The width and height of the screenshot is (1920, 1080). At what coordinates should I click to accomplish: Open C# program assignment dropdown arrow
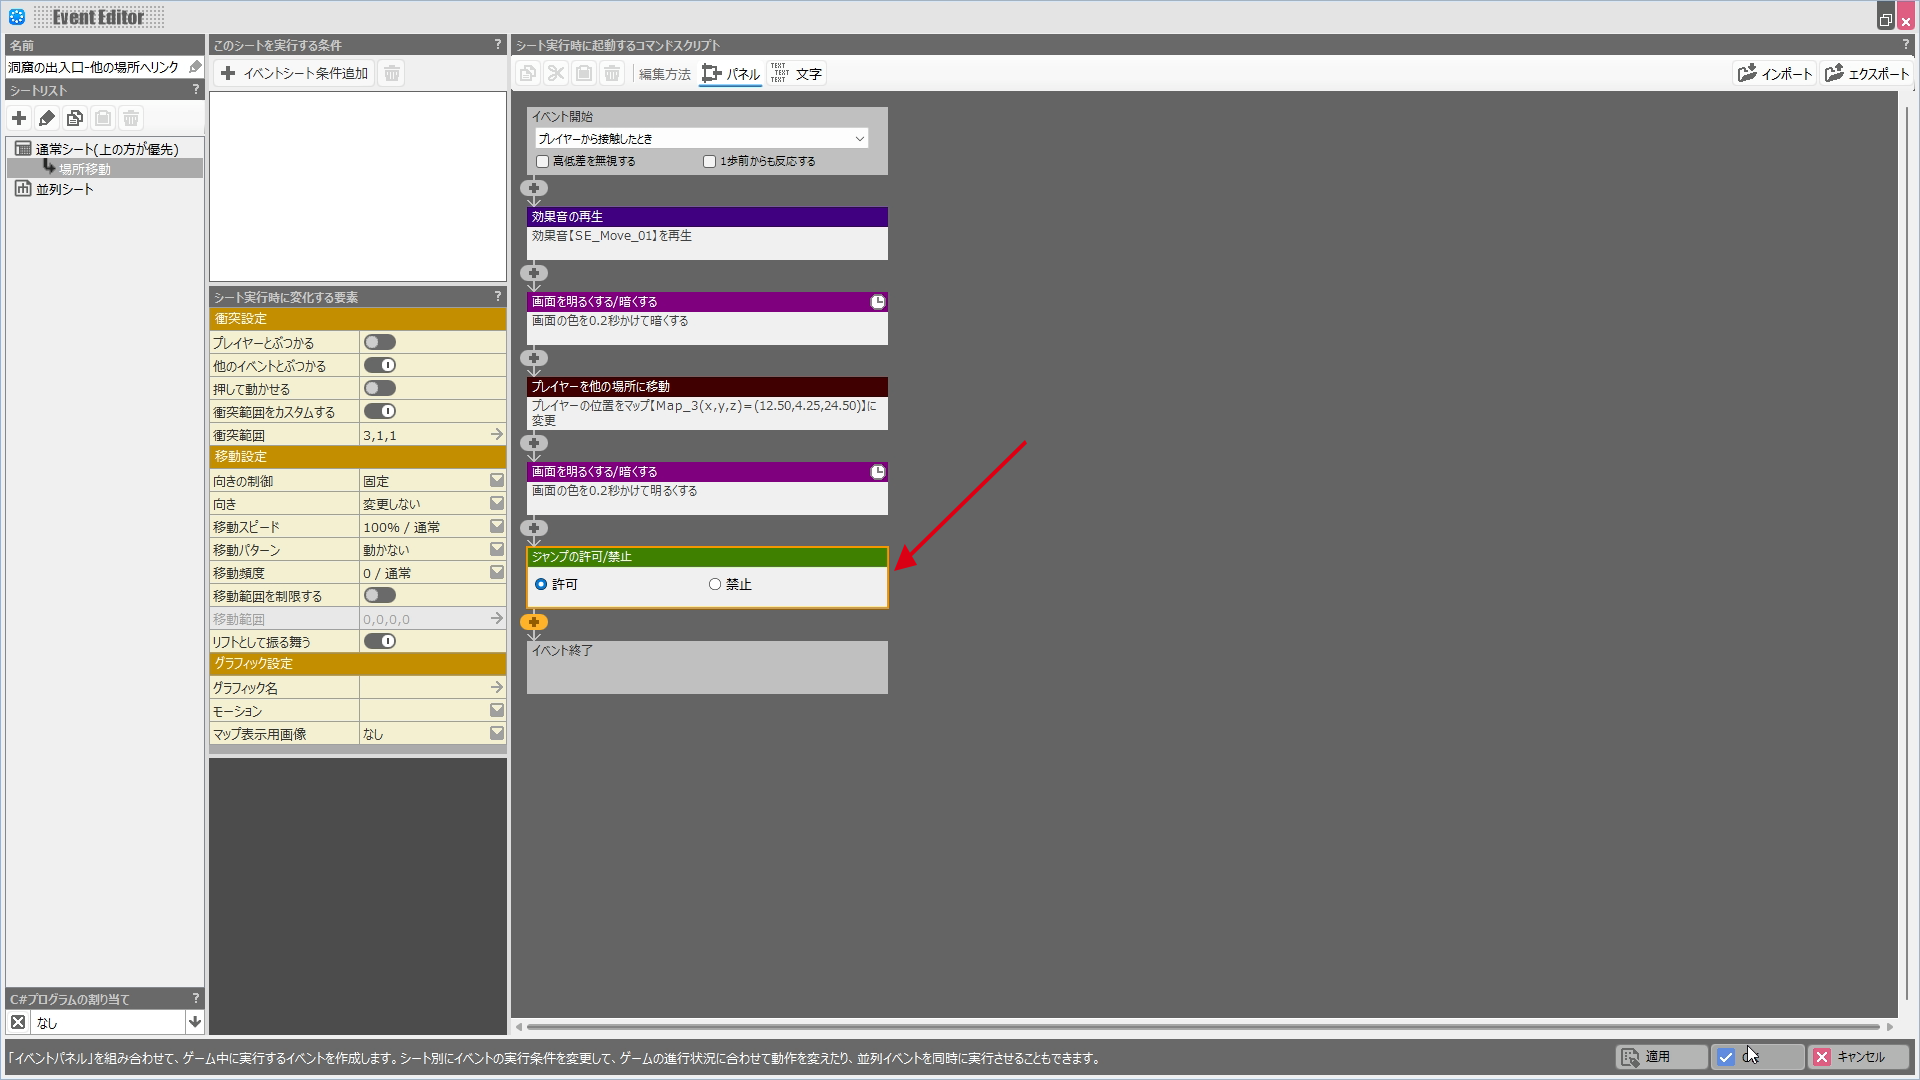point(195,1022)
